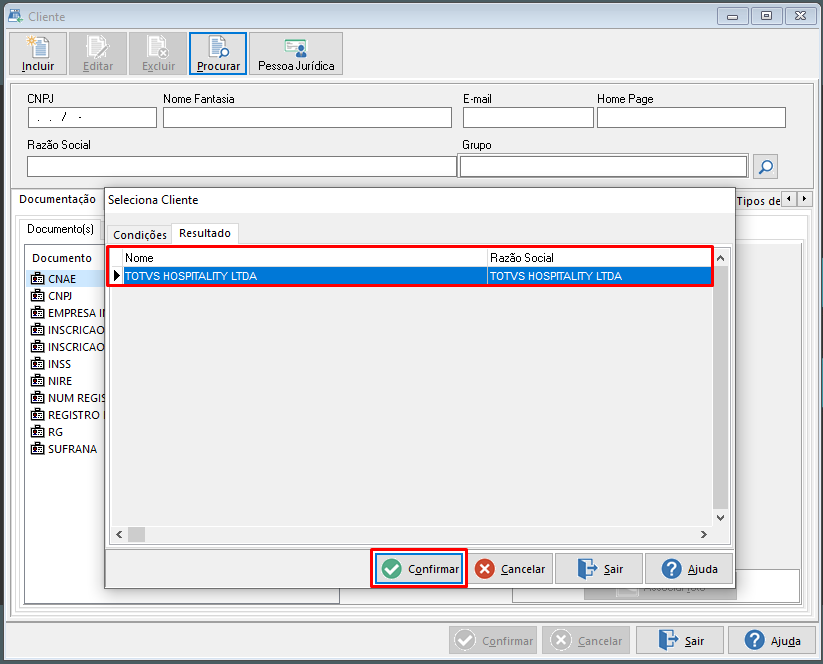Viewport: 823px width, 664px height.
Task: Click Sair at bottom of Cliente window
Action: pos(680,640)
